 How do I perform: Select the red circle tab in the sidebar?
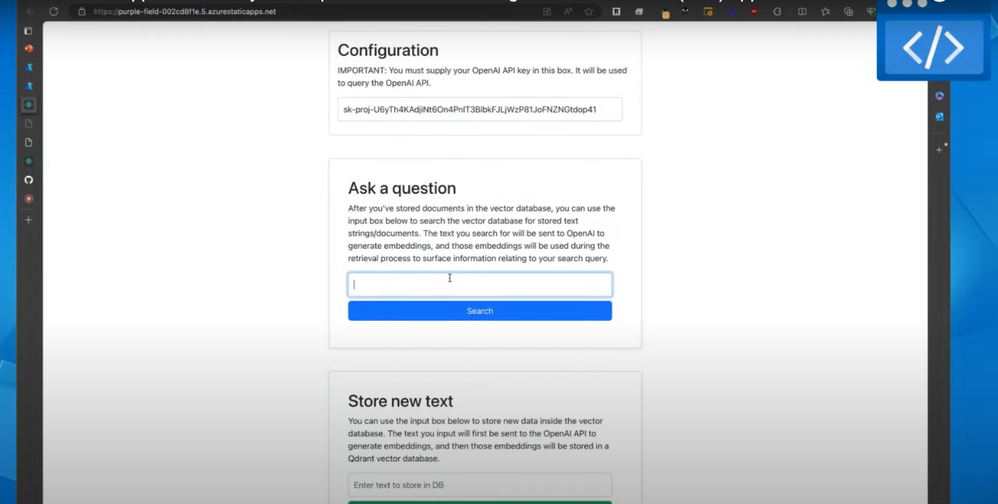(29, 199)
